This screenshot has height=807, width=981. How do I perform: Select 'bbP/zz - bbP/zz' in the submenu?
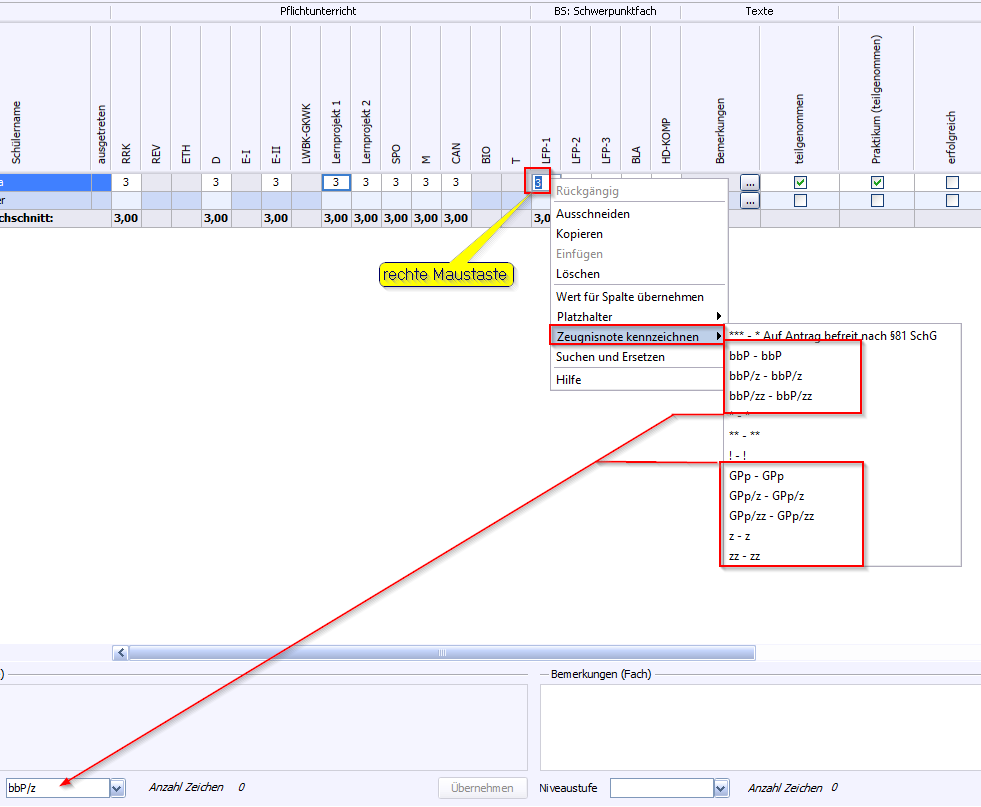click(770, 396)
